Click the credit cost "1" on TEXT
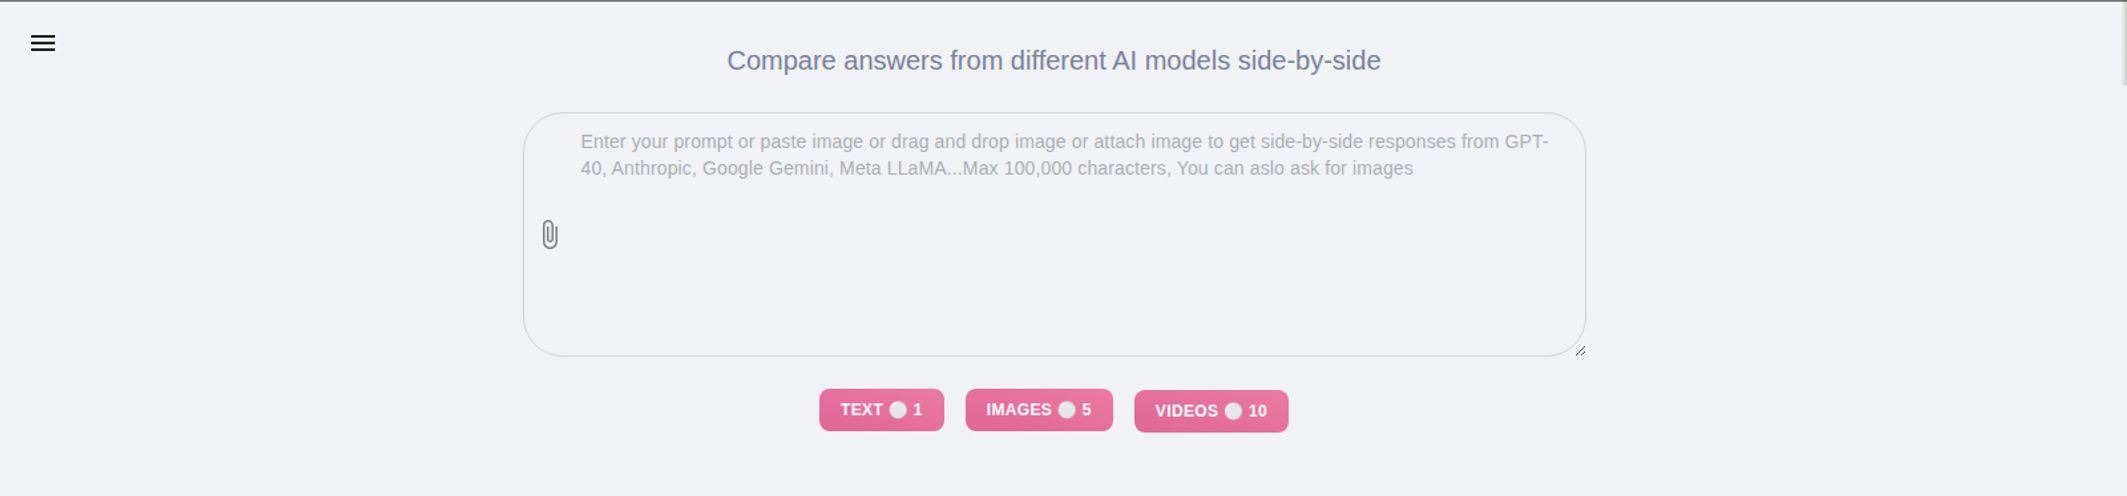The height and width of the screenshot is (496, 2127). coord(917,410)
